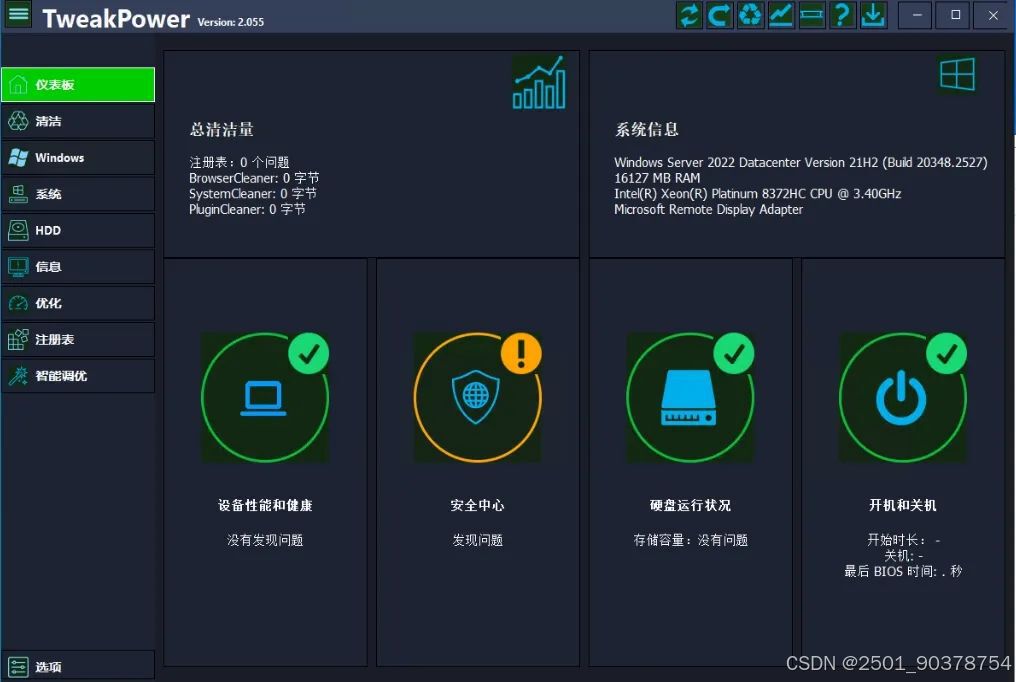The image size is (1016, 682).
Task: Click the 没有发现问题 status text
Action: (x=265, y=540)
